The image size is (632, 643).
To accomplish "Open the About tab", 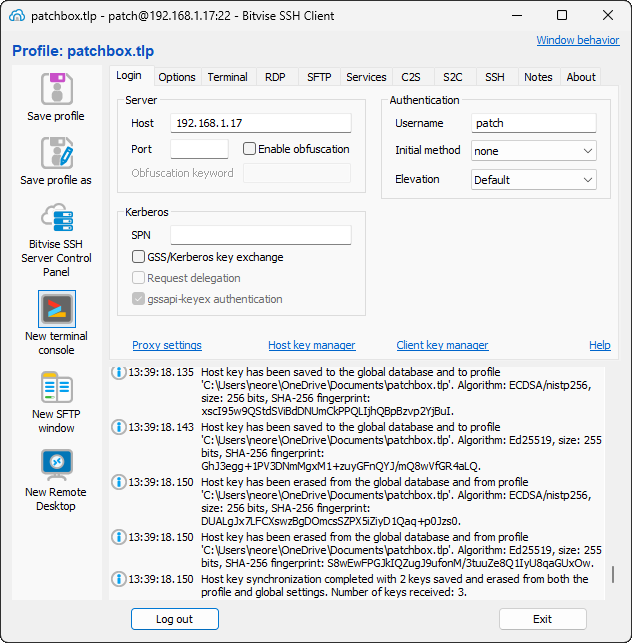I will (x=581, y=77).
